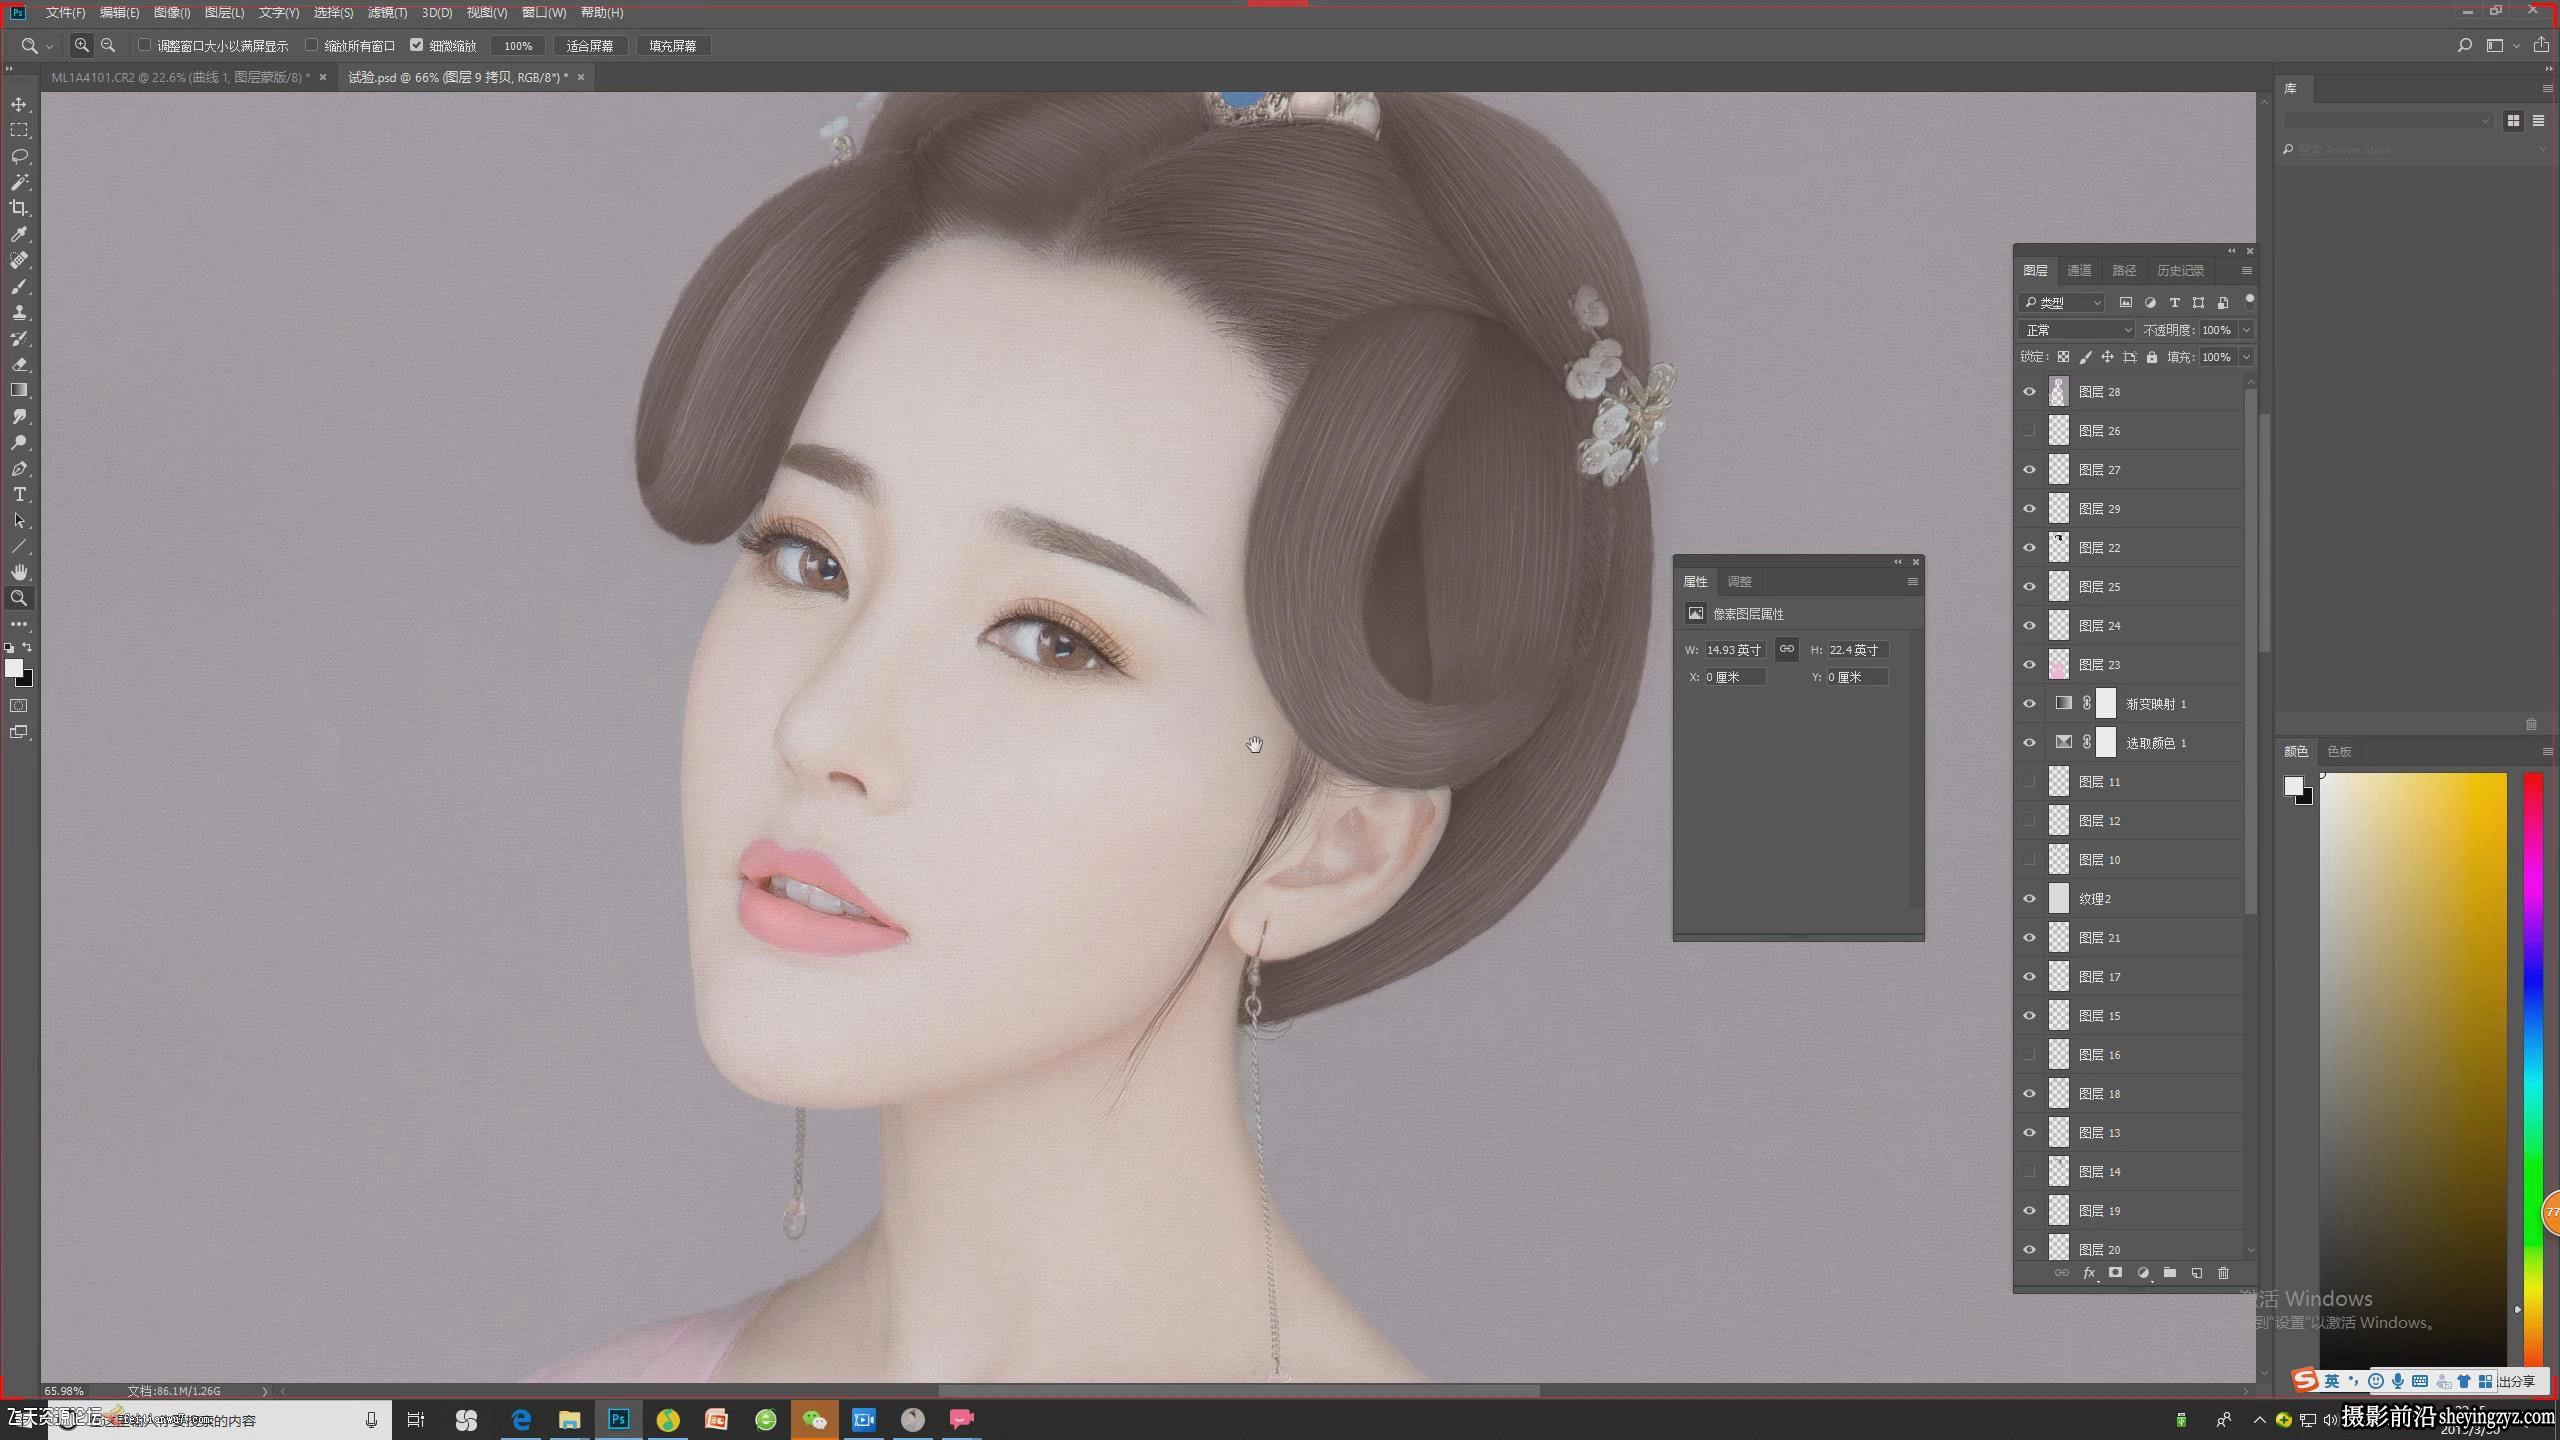Create a new layer group
The height and width of the screenshot is (1440, 2560).
click(2169, 1273)
